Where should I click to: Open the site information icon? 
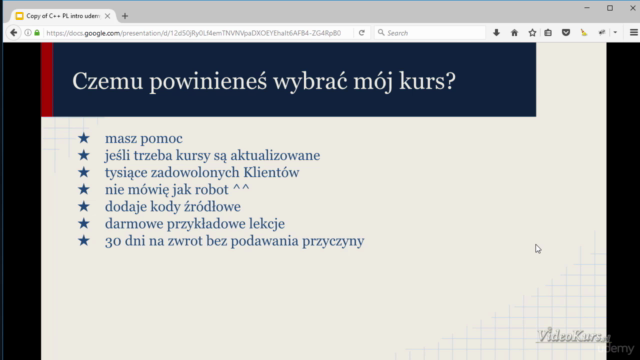28,33
